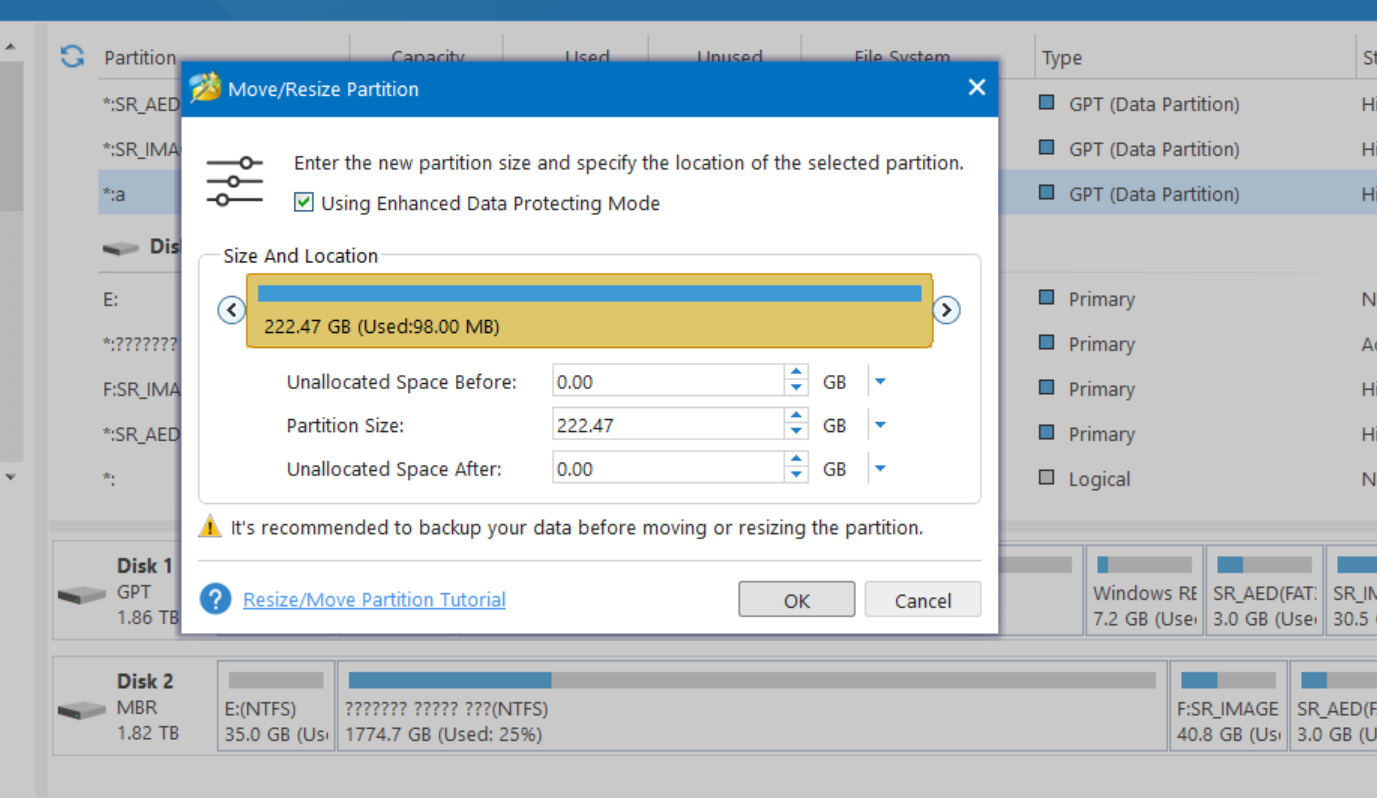Open unit dropdown for Partition Size
Viewport: 1377px width, 798px height.
click(x=880, y=425)
